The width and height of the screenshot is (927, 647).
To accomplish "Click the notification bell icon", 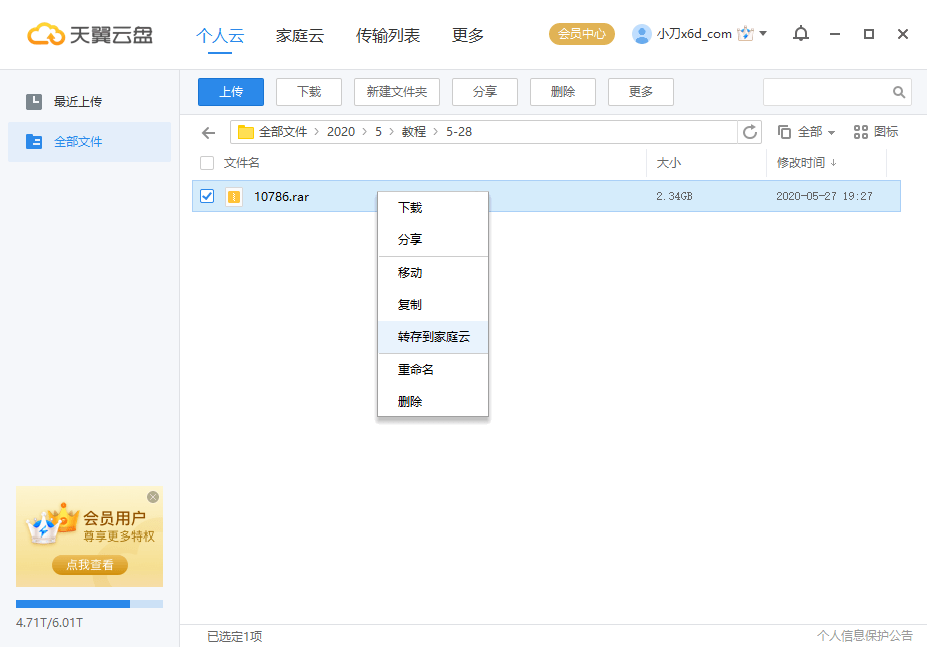I will tap(800, 34).
